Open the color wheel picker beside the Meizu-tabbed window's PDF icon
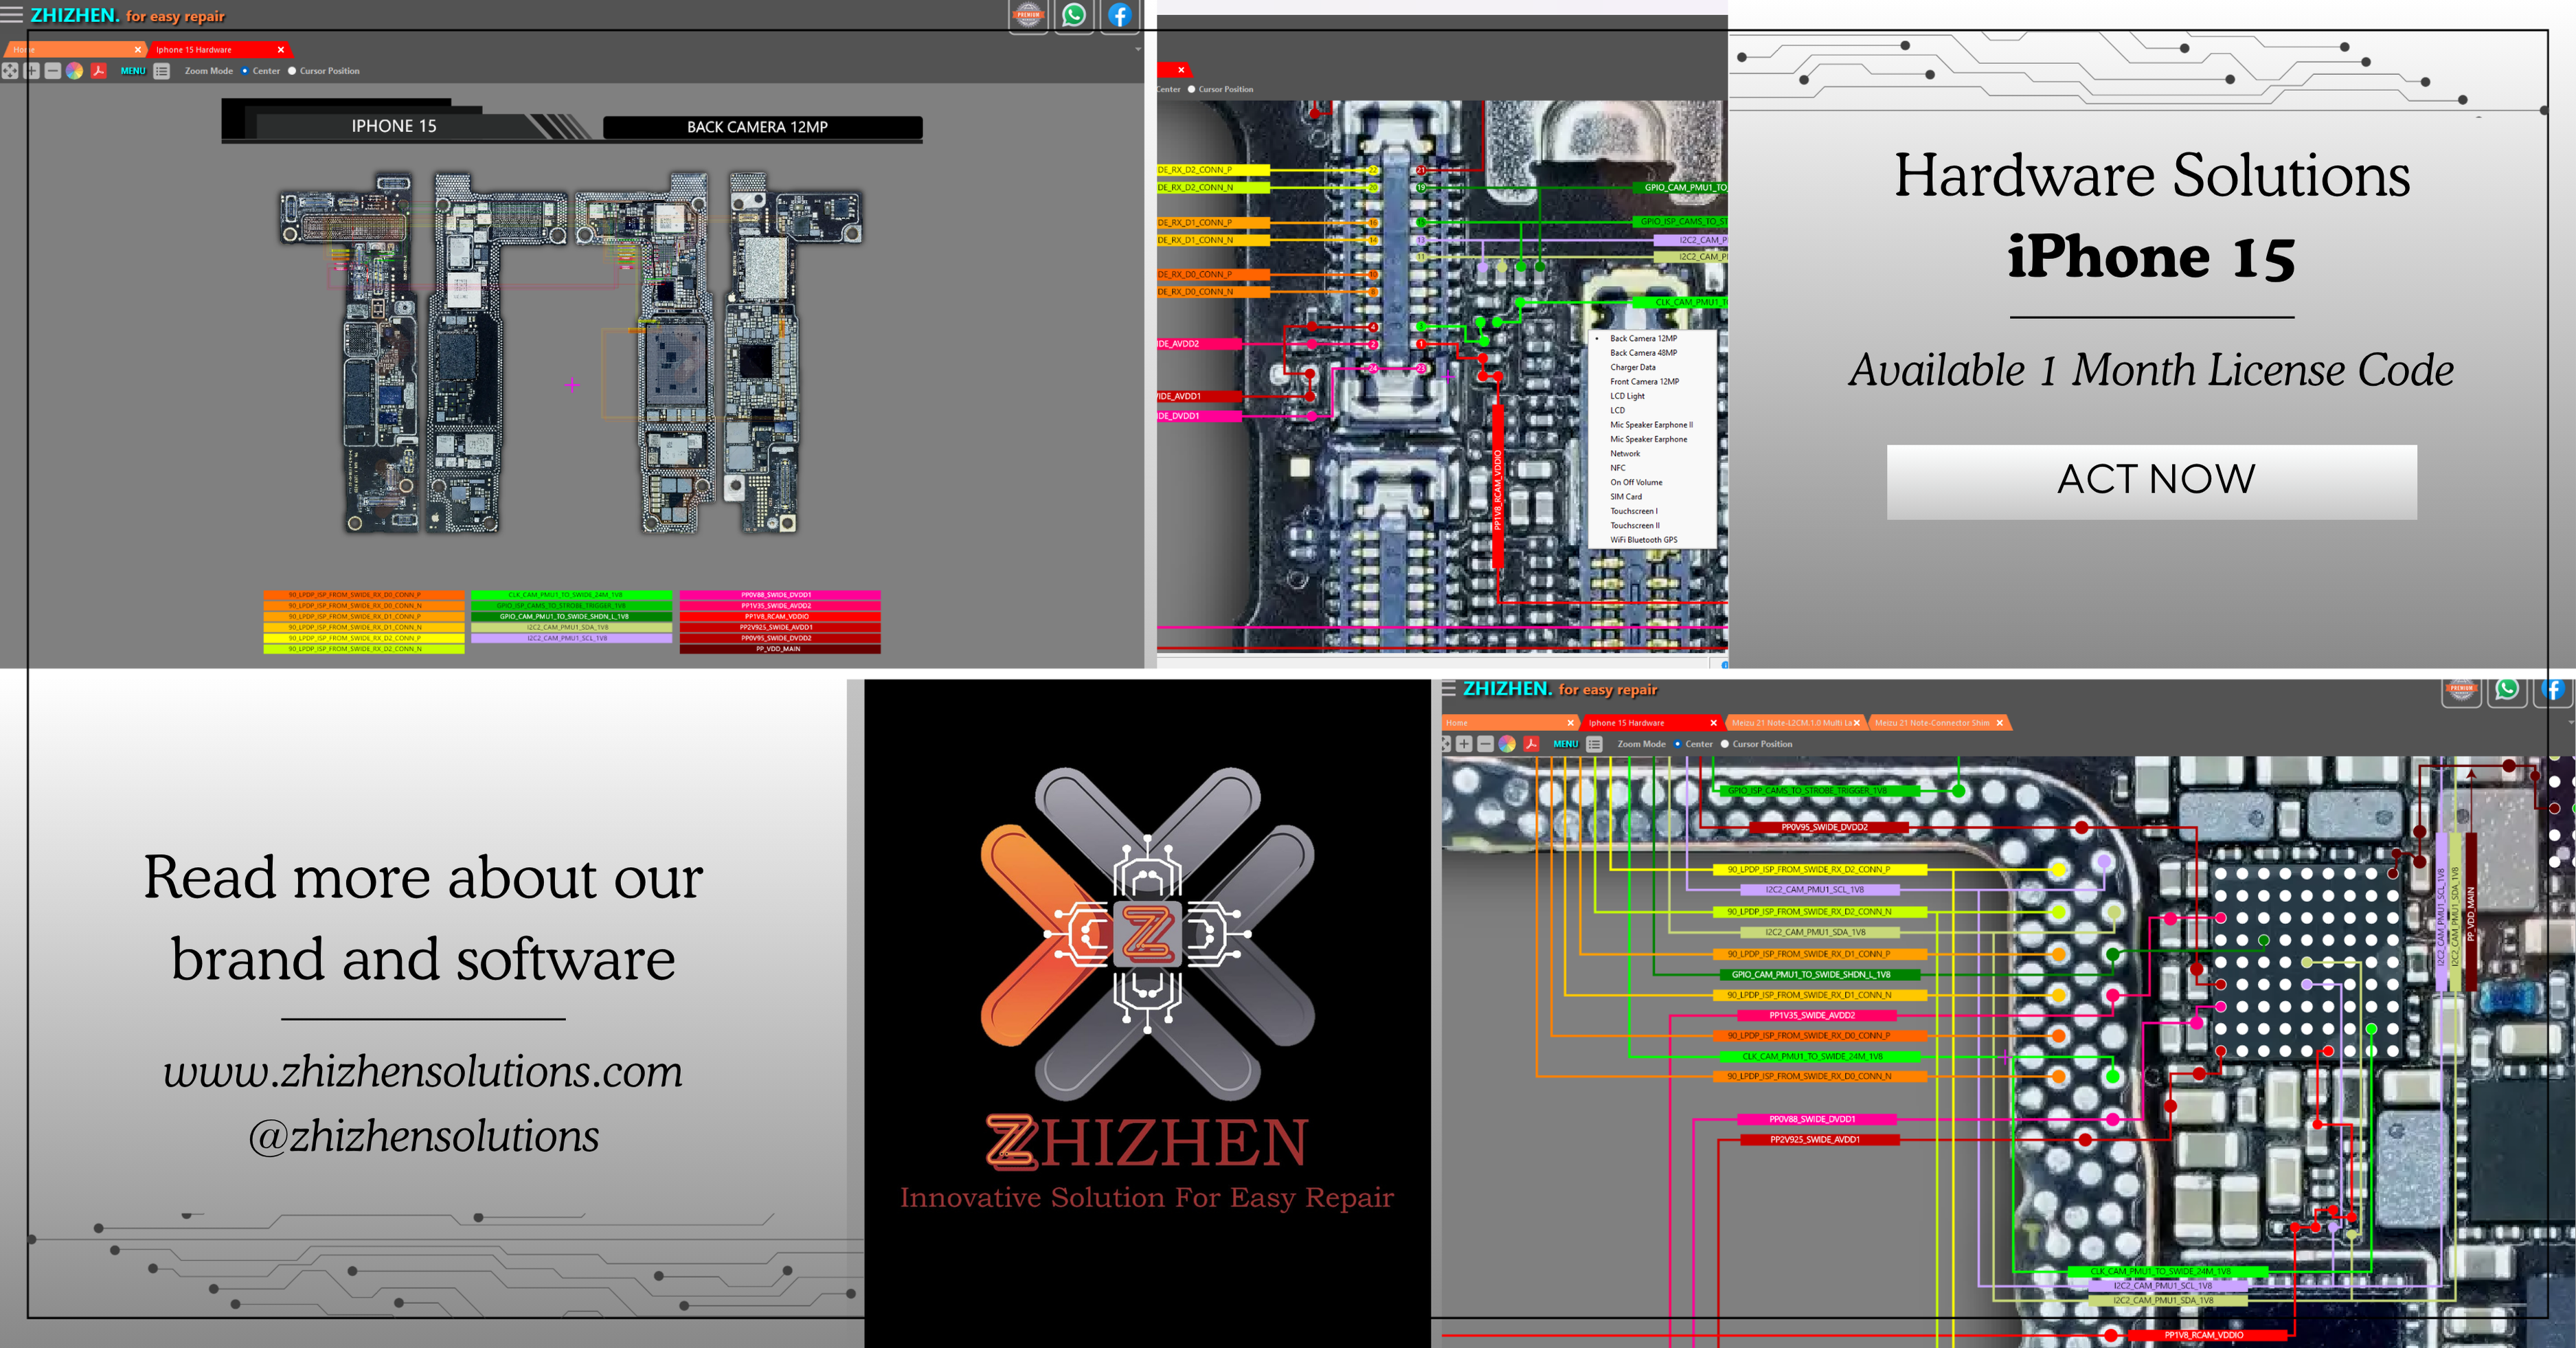 click(x=1507, y=744)
